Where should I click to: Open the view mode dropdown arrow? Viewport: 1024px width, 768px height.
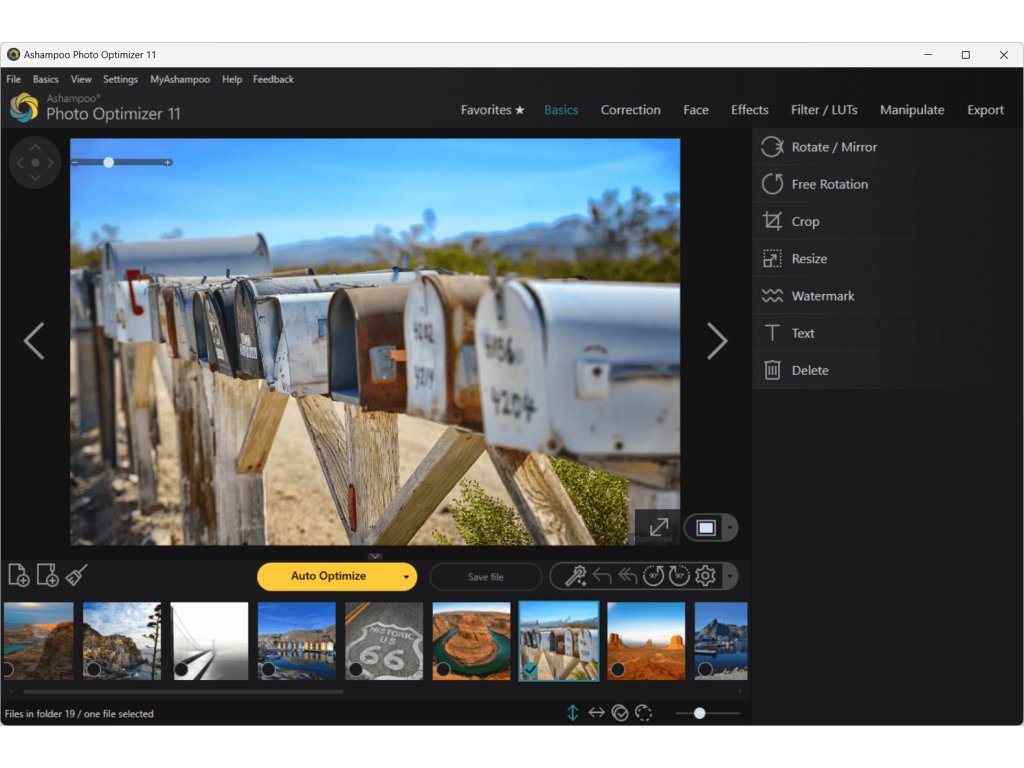[x=731, y=527]
